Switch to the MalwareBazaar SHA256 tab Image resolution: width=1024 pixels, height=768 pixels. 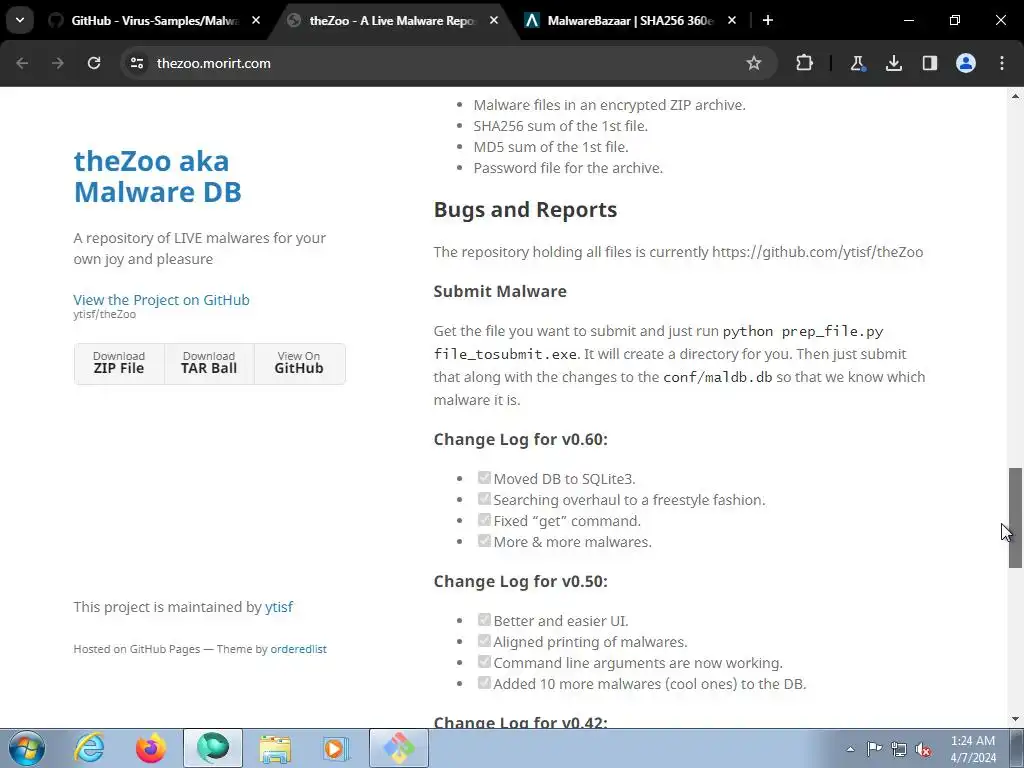tap(630, 20)
